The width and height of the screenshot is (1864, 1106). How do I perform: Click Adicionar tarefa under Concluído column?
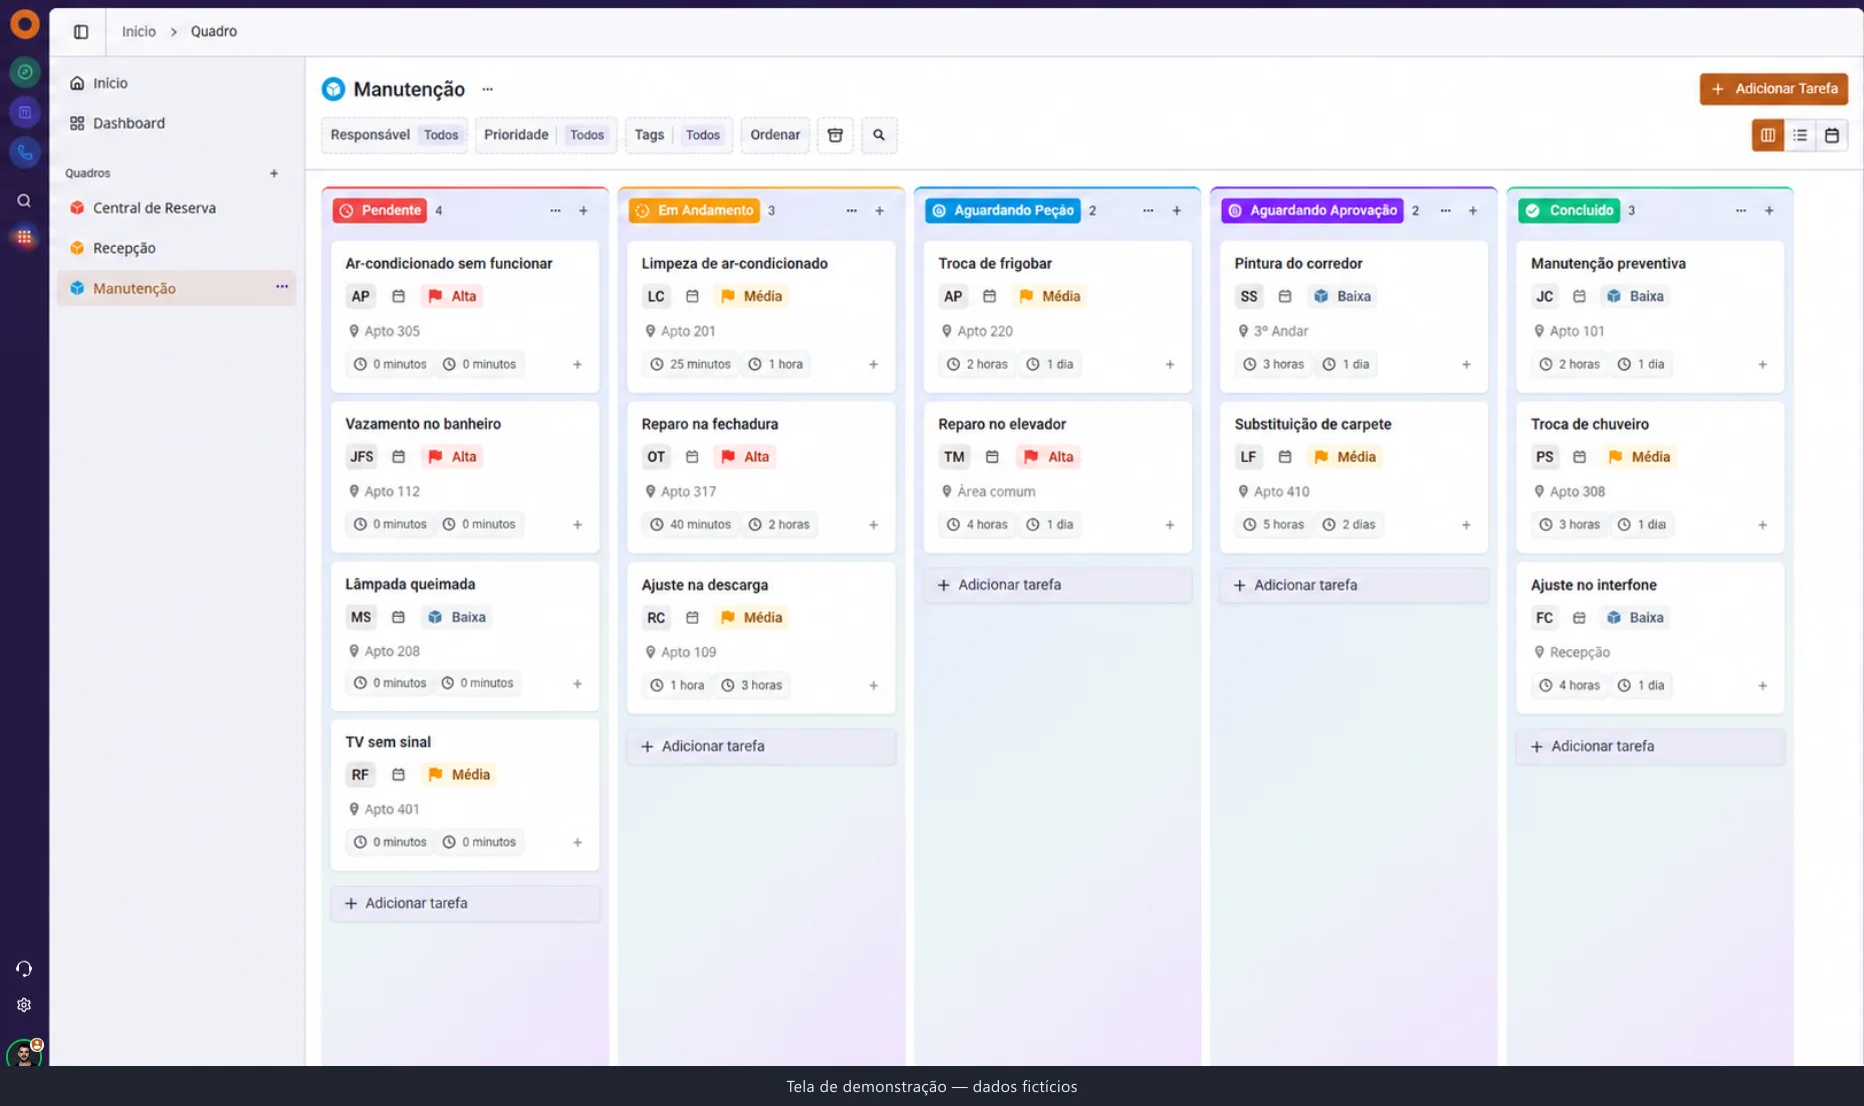1650,746
